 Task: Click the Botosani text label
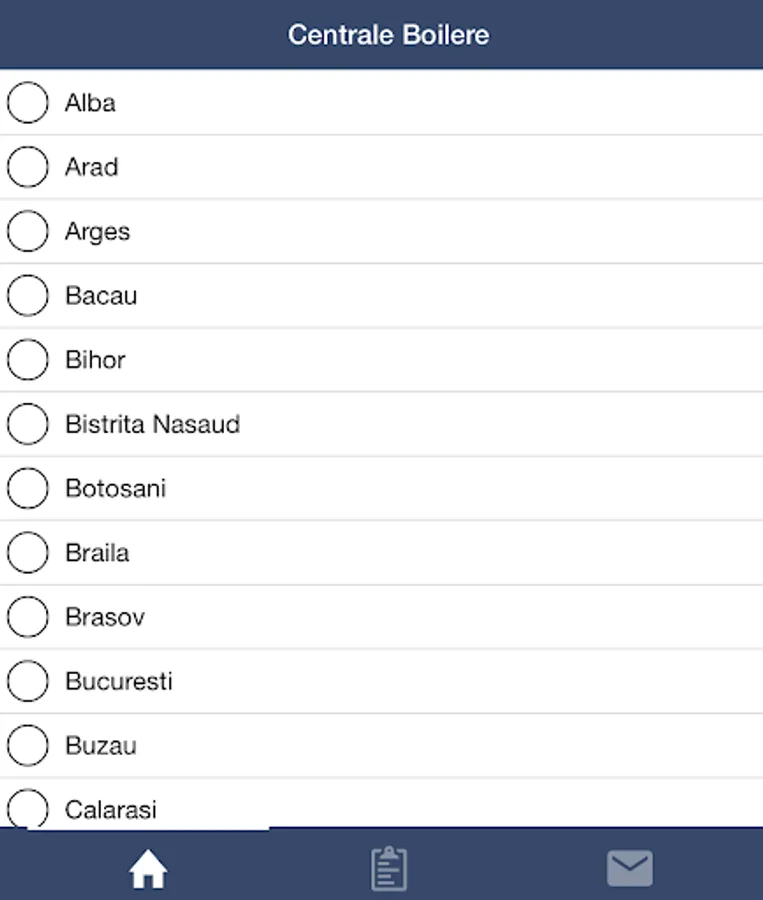[x=115, y=489]
